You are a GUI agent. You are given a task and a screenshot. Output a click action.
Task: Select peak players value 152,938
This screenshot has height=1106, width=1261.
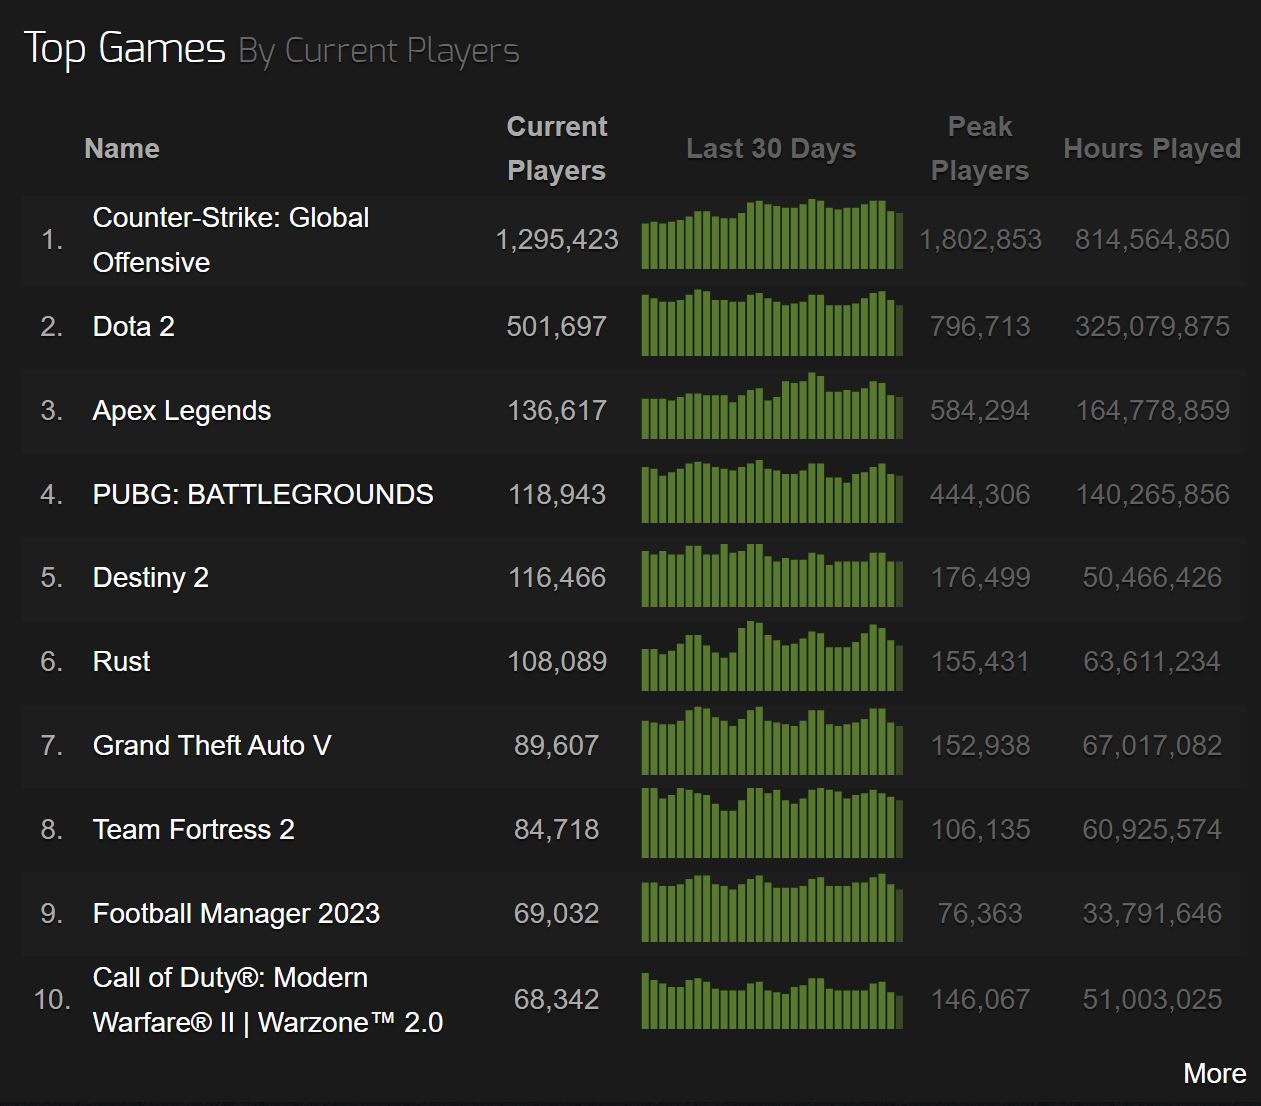click(980, 745)
